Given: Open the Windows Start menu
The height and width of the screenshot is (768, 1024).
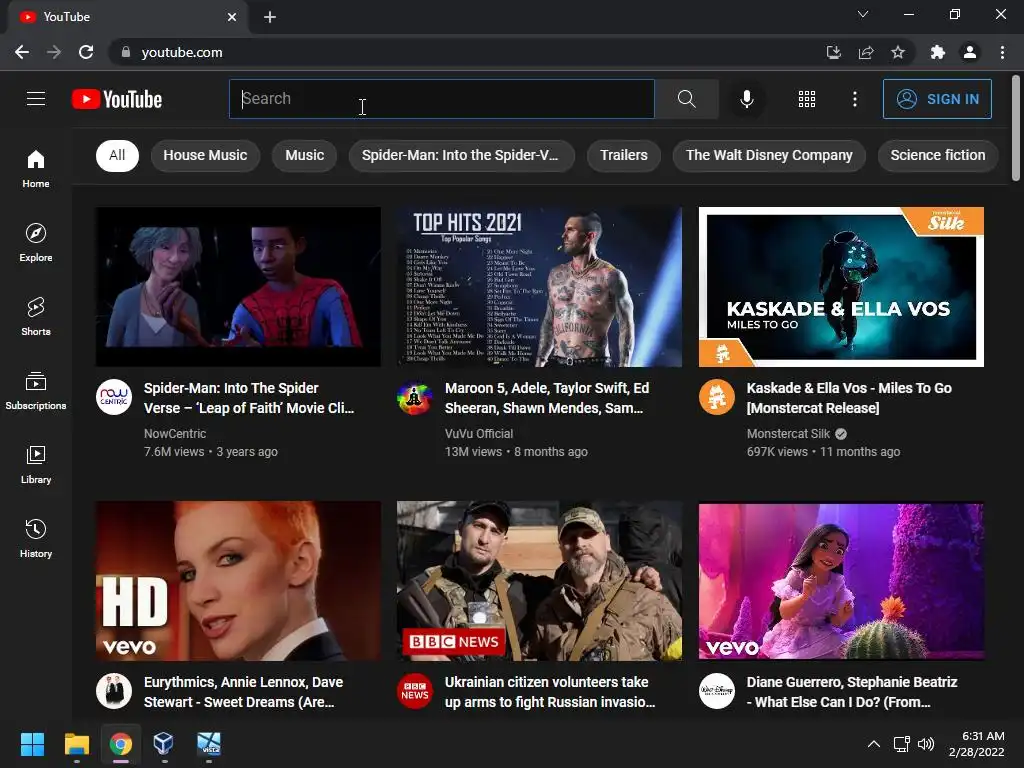Looking at the screenshot, I should (x=32, y=744).
